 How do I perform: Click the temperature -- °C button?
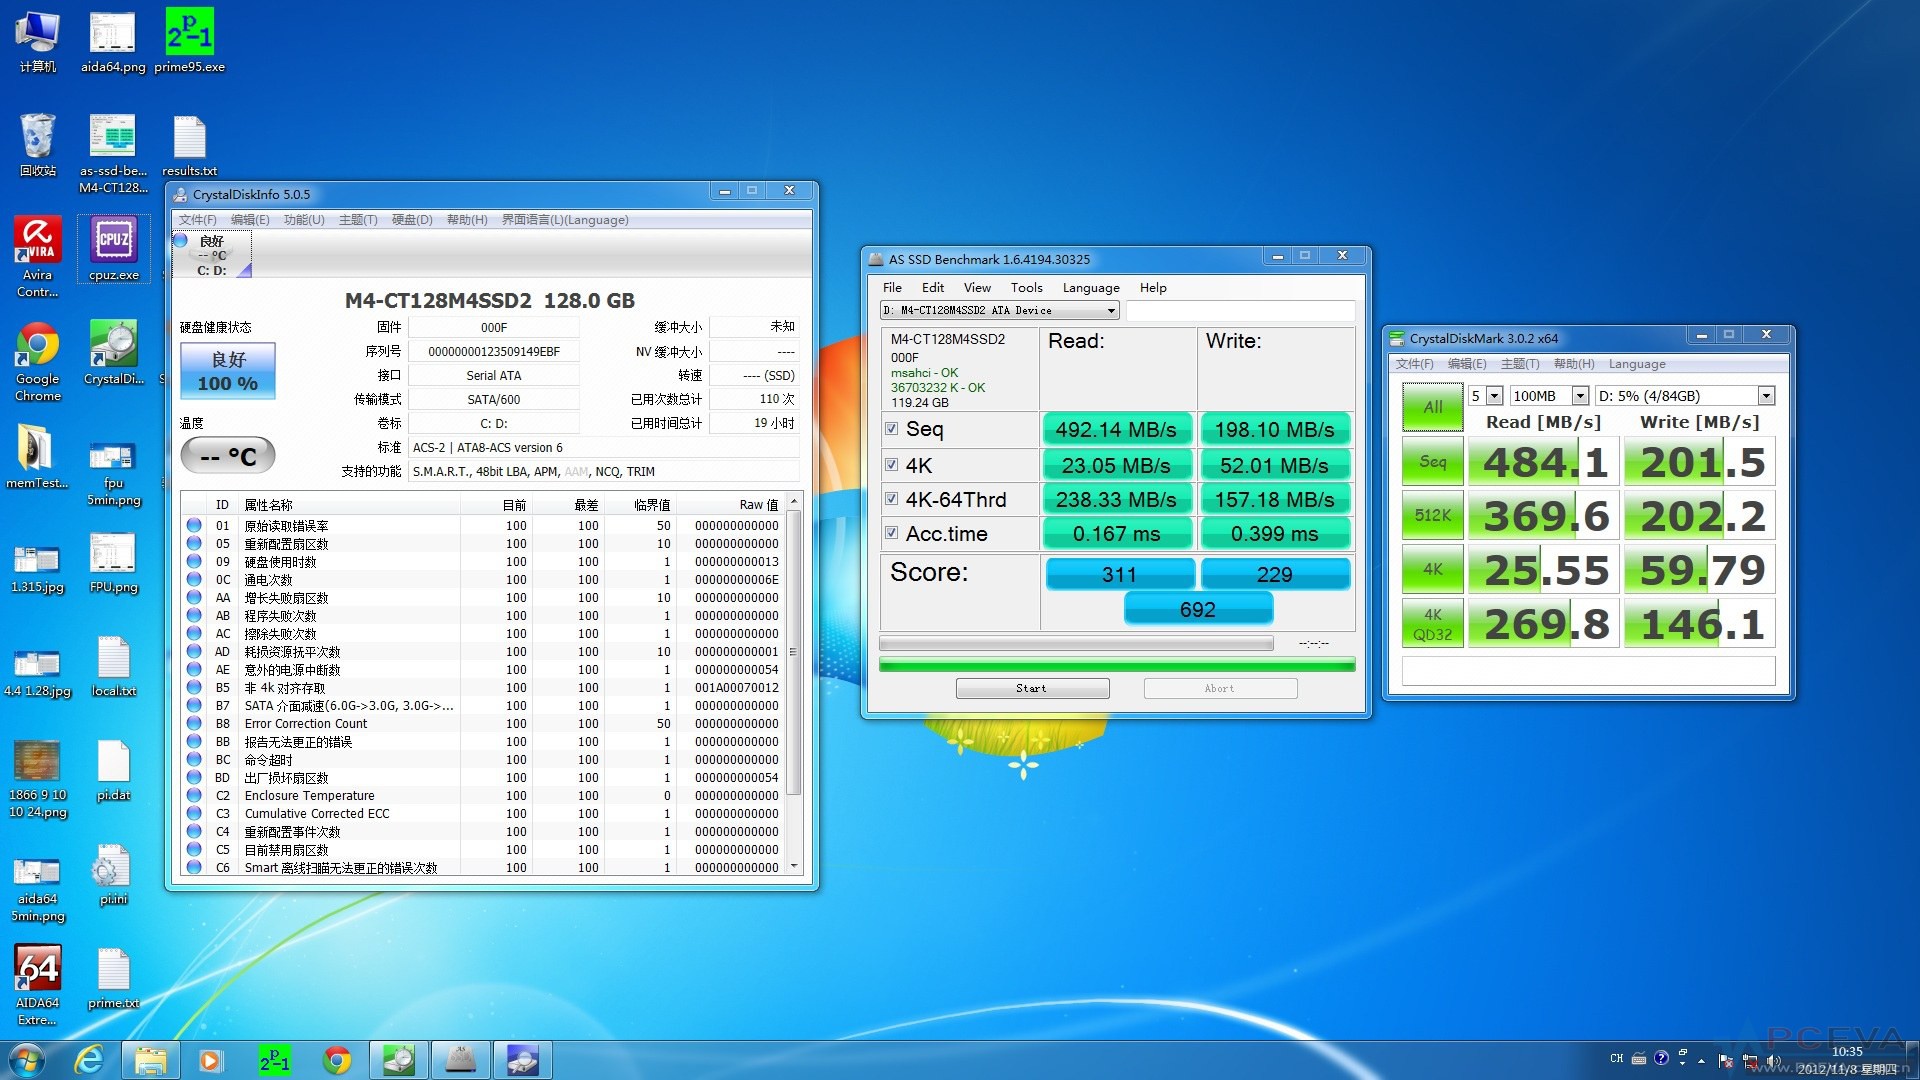228,457
